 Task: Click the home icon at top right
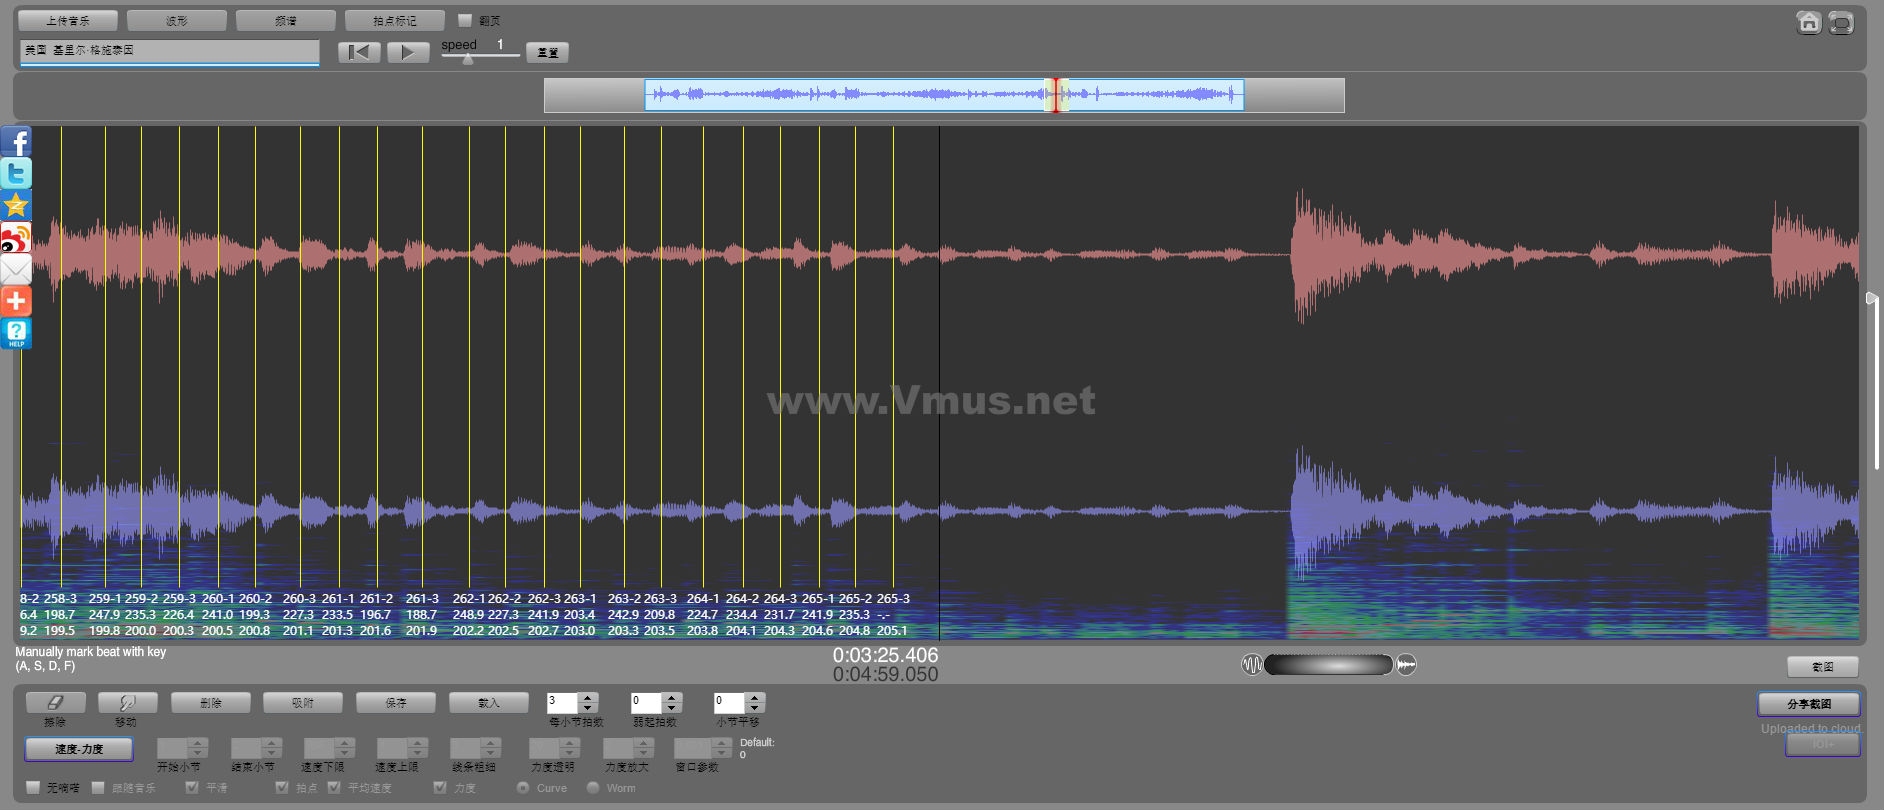click(1808, 22)
